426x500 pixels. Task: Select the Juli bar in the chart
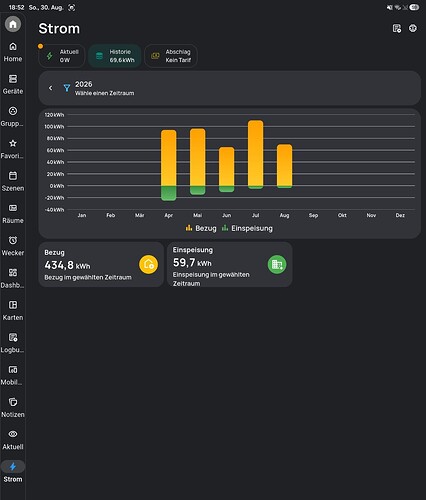point(256,155)
